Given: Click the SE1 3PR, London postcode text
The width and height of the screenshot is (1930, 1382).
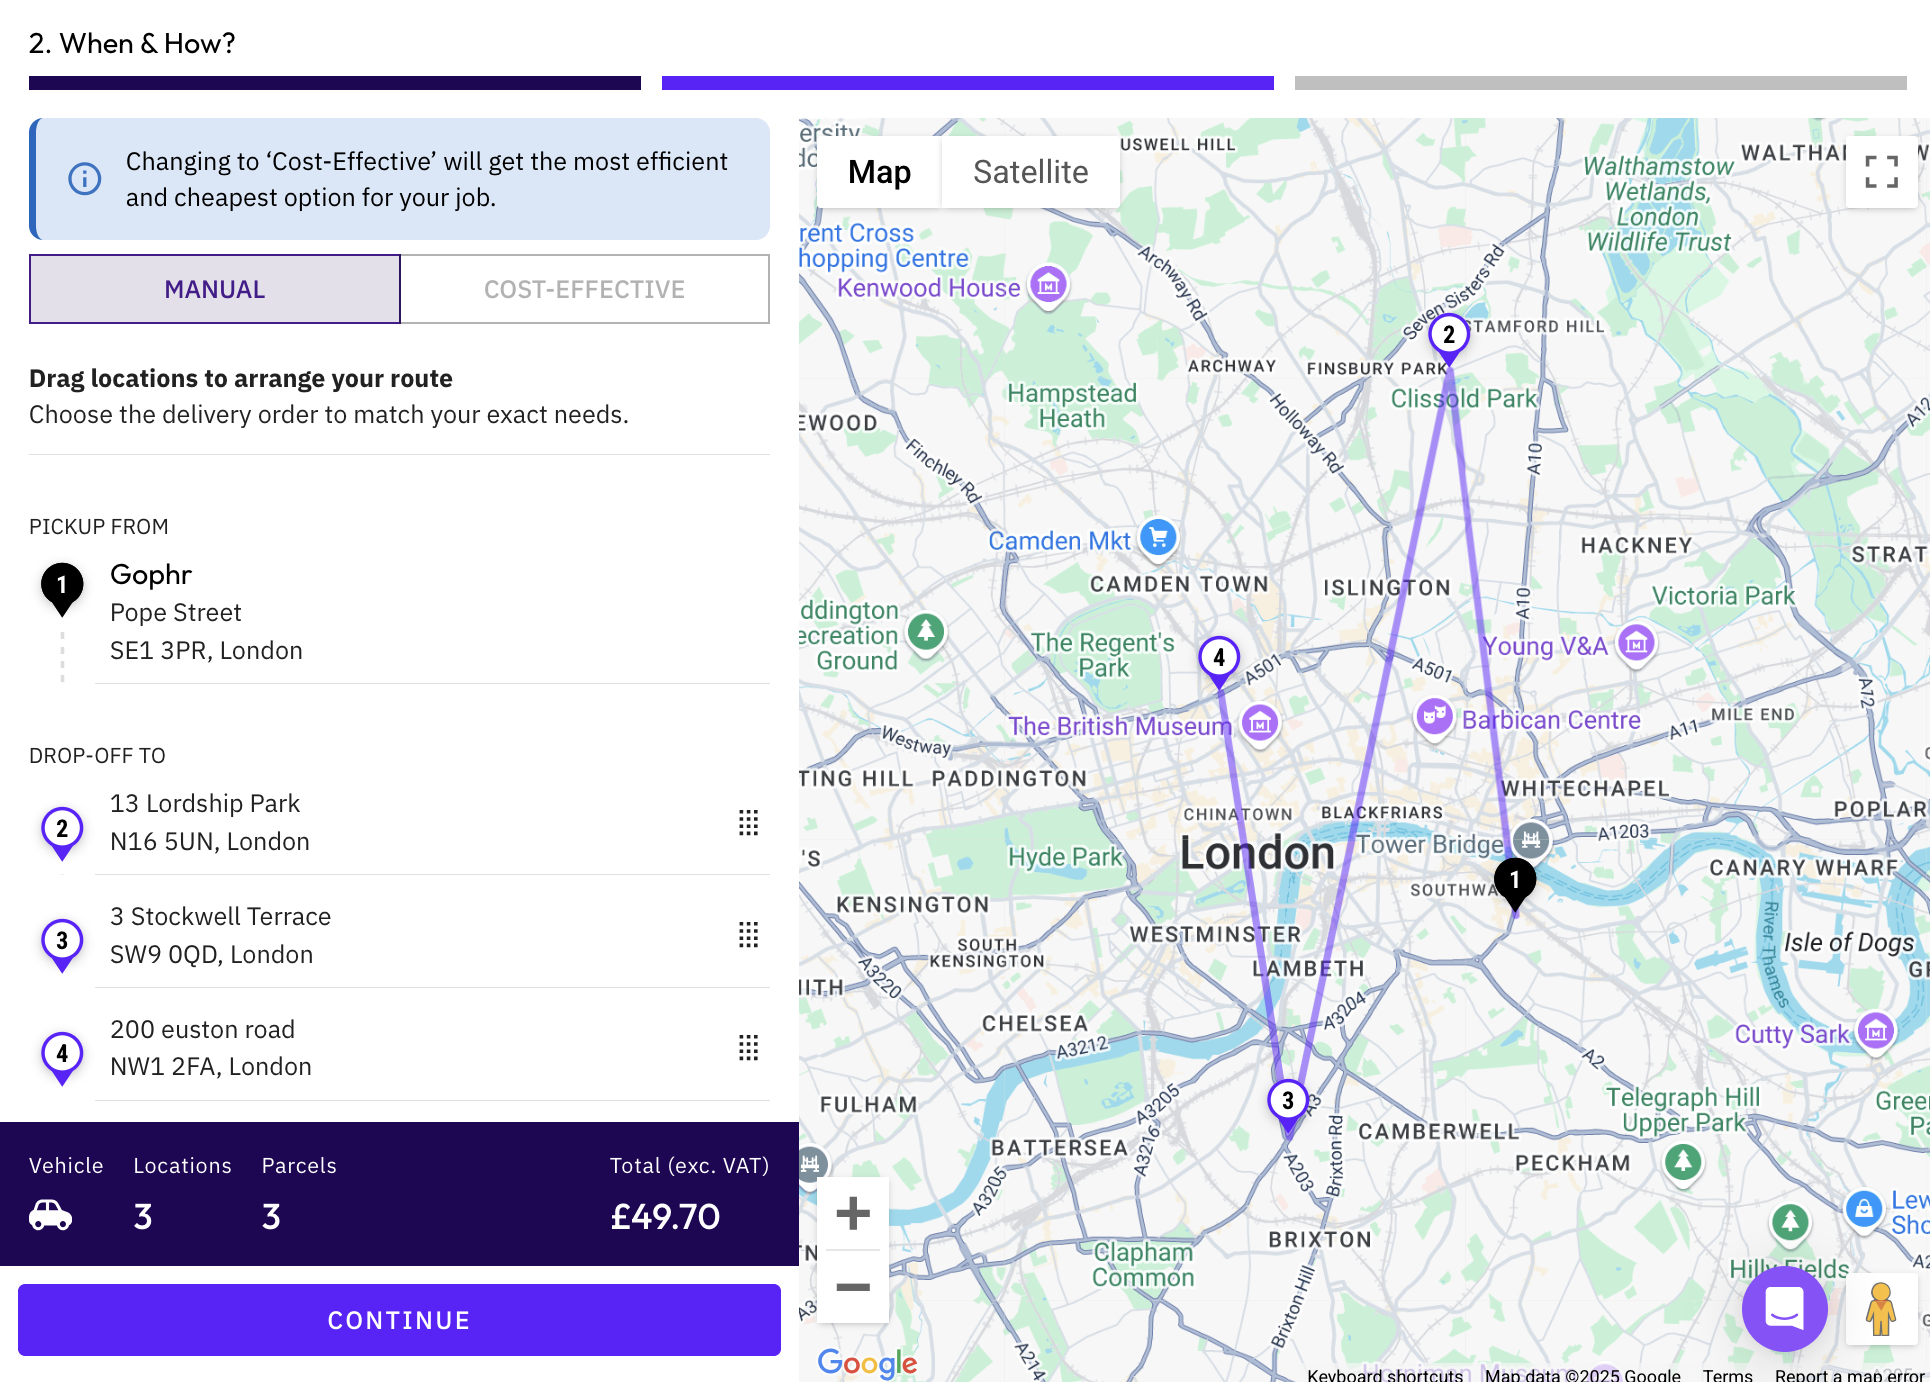Looking at the screenshot, I should (206, 650).
